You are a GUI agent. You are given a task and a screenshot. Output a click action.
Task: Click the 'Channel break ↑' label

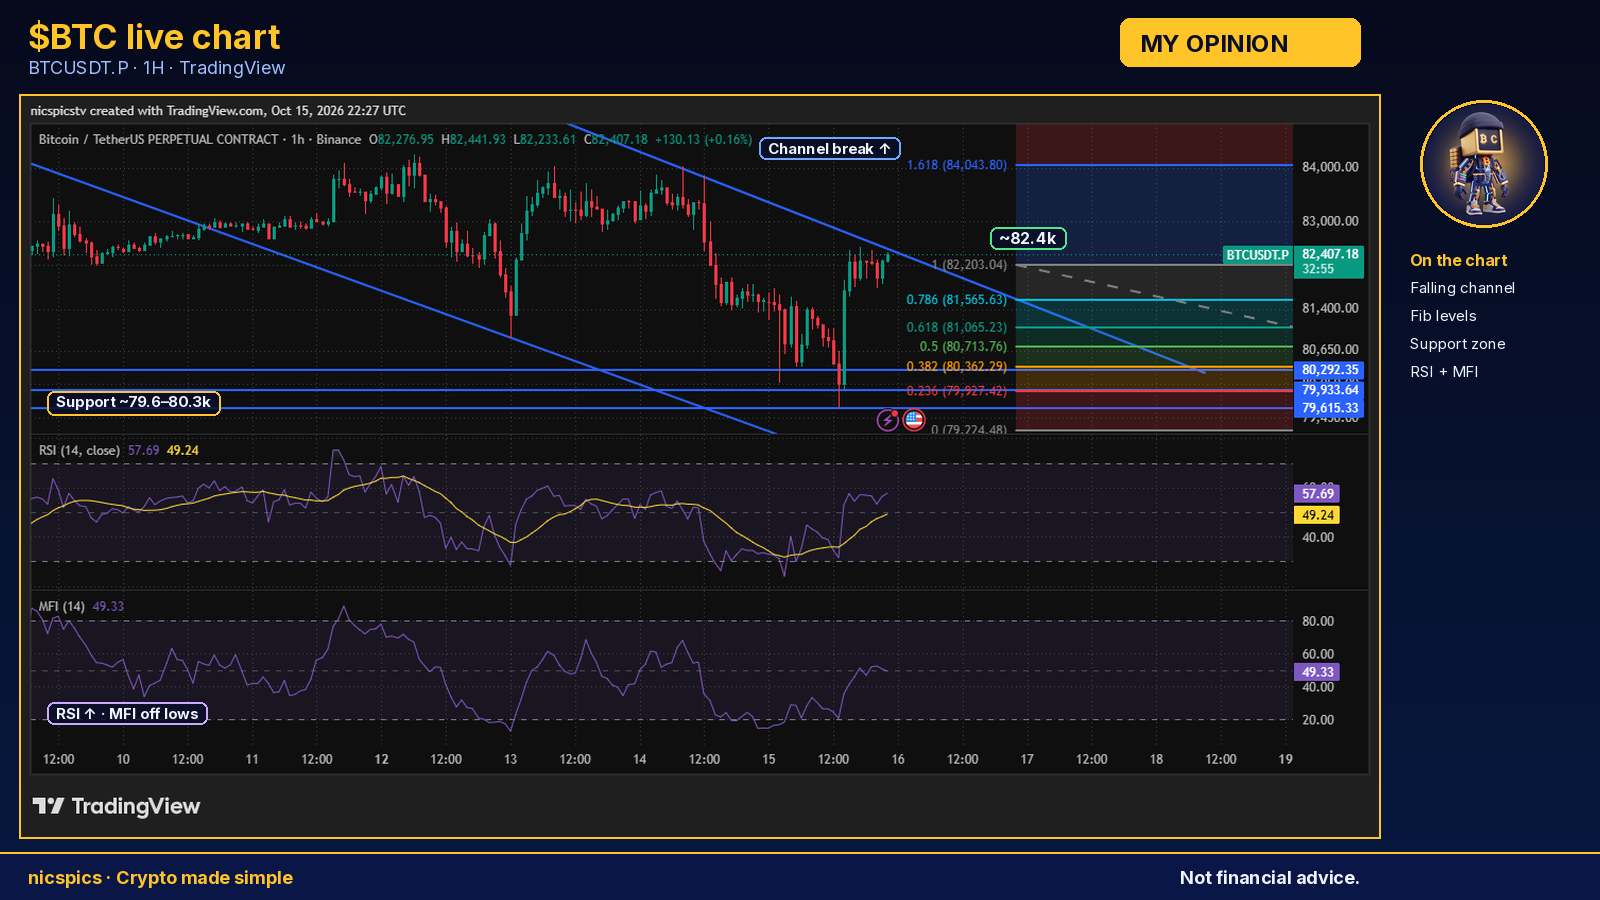coord(830,149)
